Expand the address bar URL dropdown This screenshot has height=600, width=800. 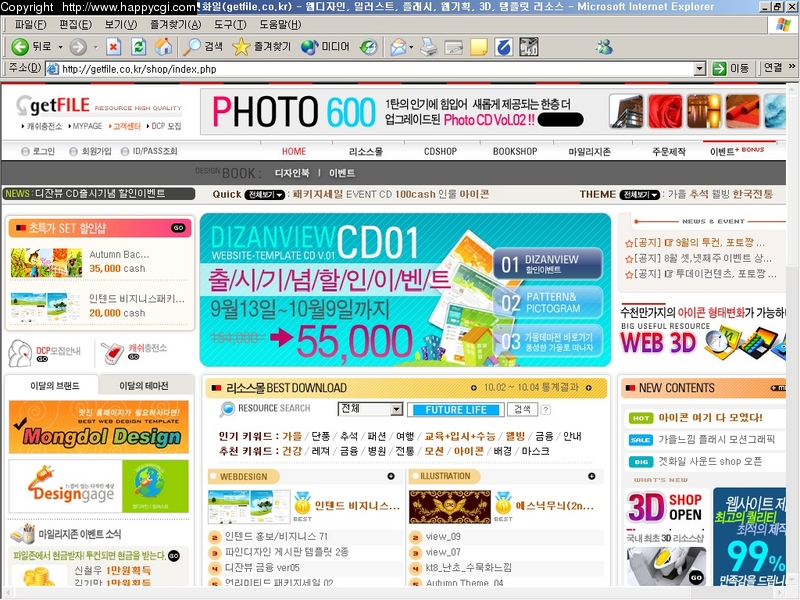[700, 68]
